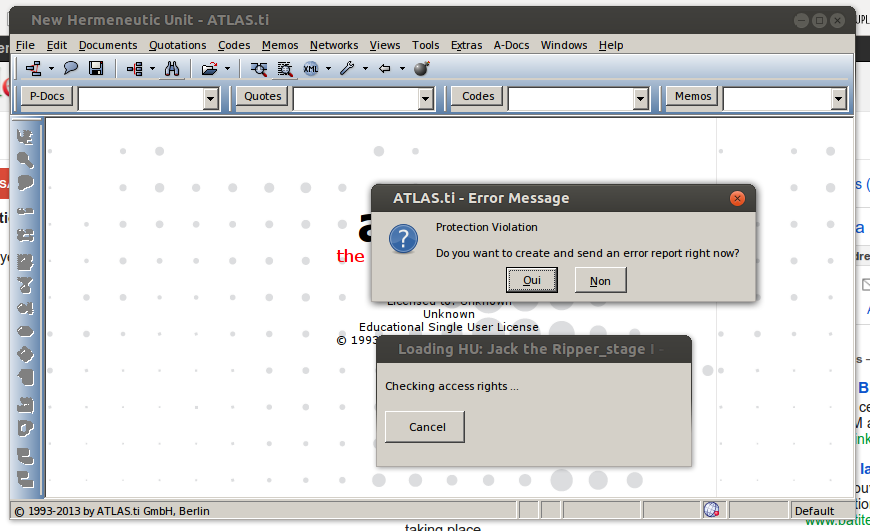The width and height of the screenshot is (870, 531).
Task: Click the greyed magnifier icon in left sidebar
Action: click(25, 160)
